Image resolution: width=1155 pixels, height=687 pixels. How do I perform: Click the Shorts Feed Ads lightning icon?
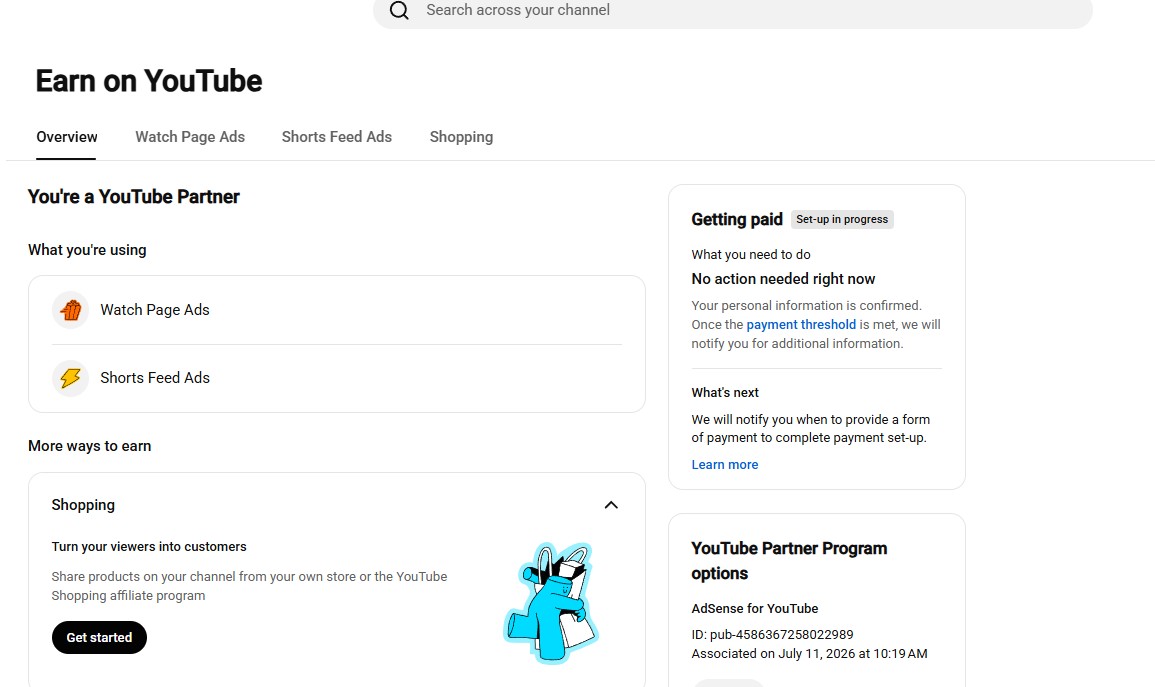[71, 378]
